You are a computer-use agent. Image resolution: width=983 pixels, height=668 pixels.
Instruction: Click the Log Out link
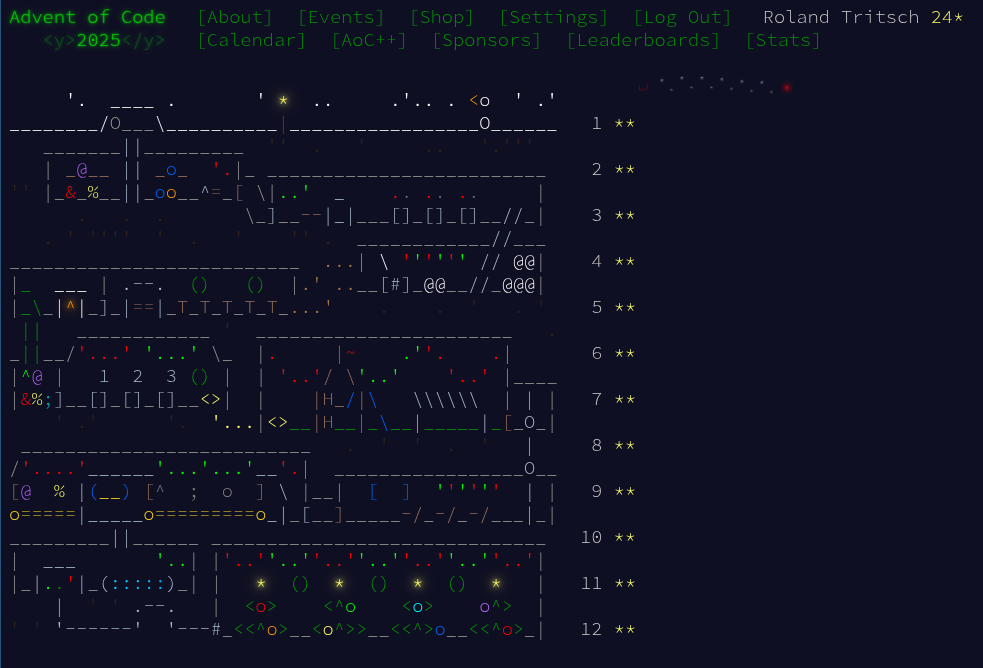coord(683,17)
